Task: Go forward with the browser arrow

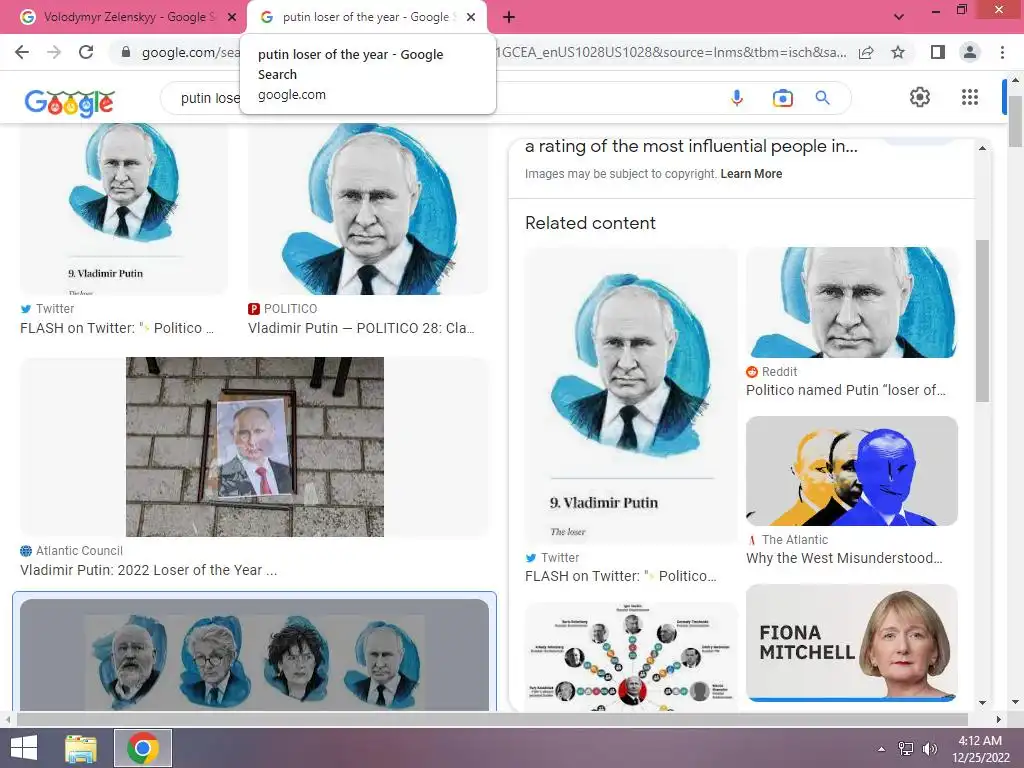Action: click(x=54, y=52)
